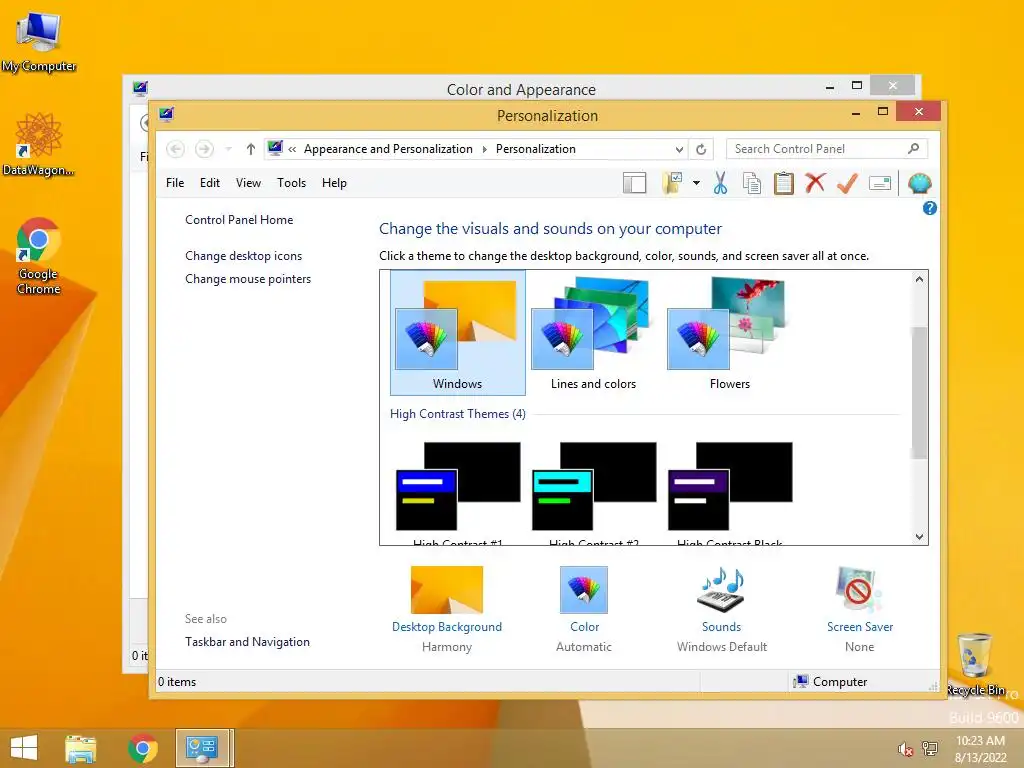Open the Recycle Bin desktop icon
Image resolution: width=1024 pixels, height=768 pixels.
pyautogui.click(x=975, y=665)
